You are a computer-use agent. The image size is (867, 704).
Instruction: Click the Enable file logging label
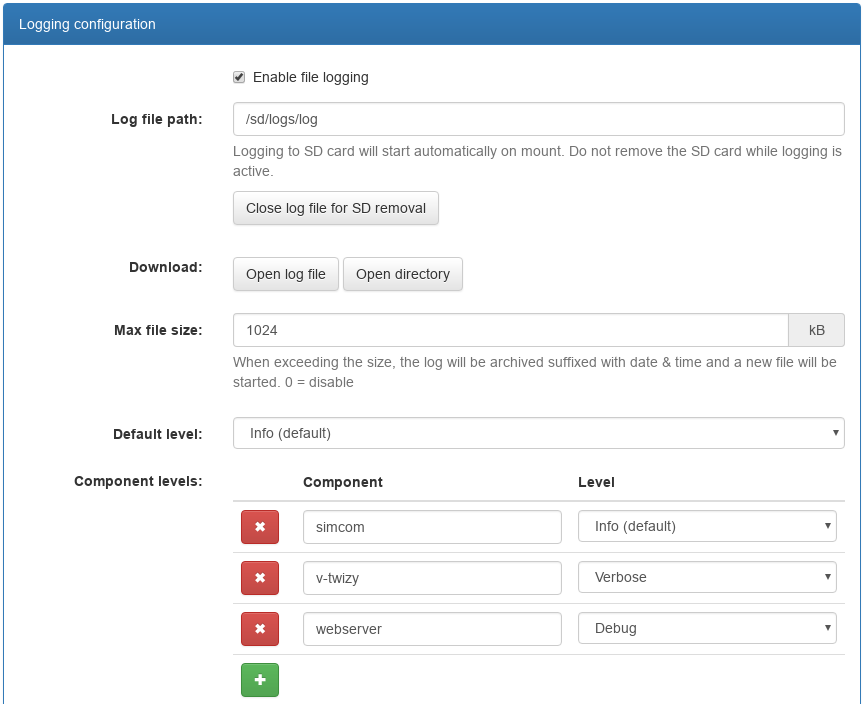[310, 77]
